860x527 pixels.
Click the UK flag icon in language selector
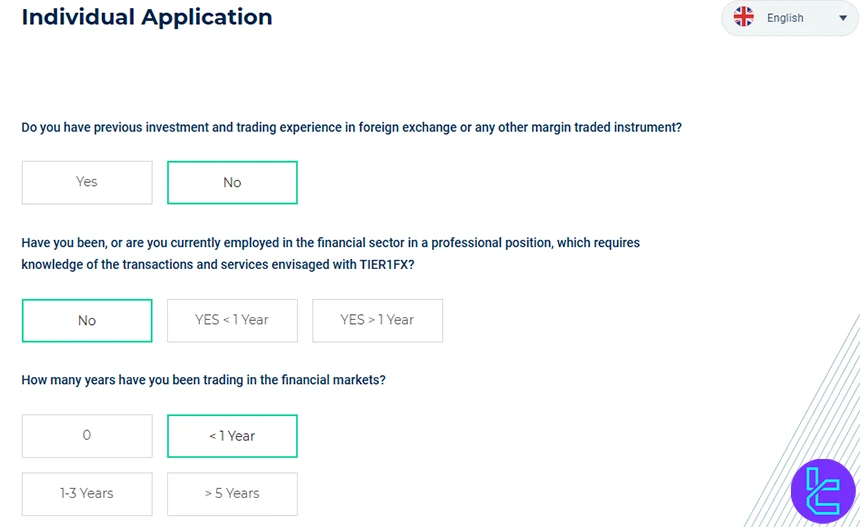point(744,17)
